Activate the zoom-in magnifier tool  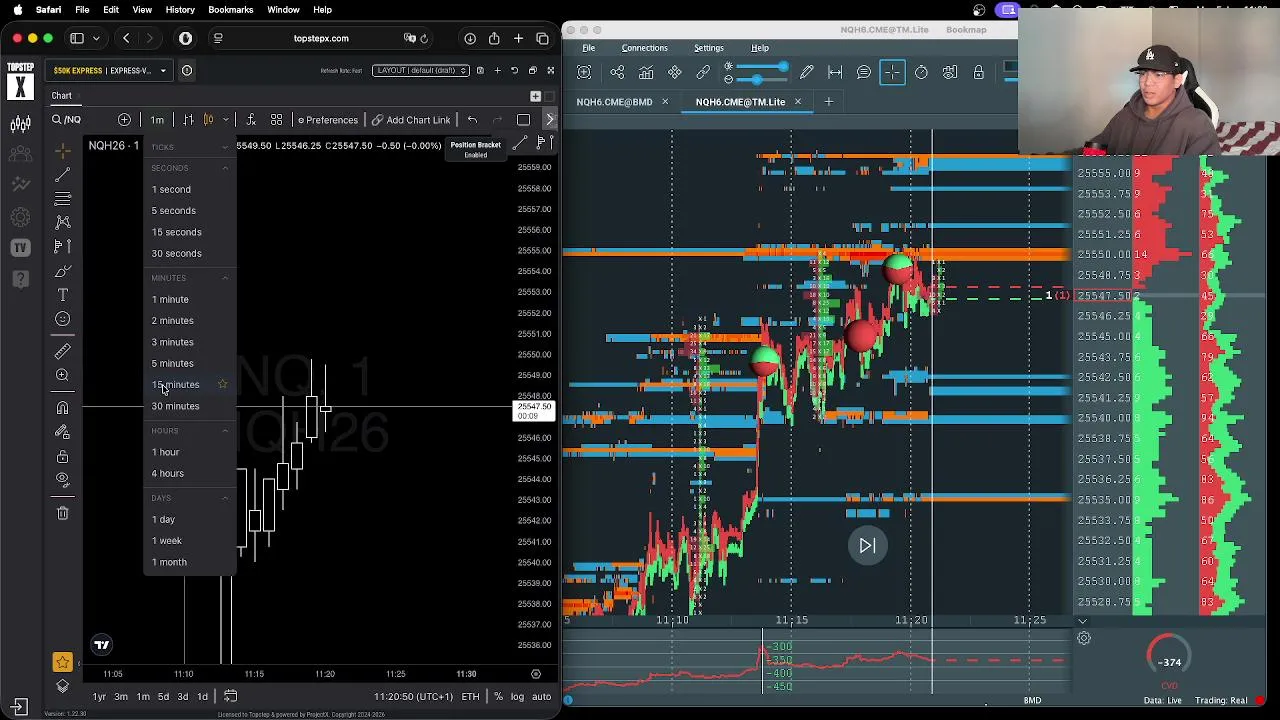pos(62,375)
